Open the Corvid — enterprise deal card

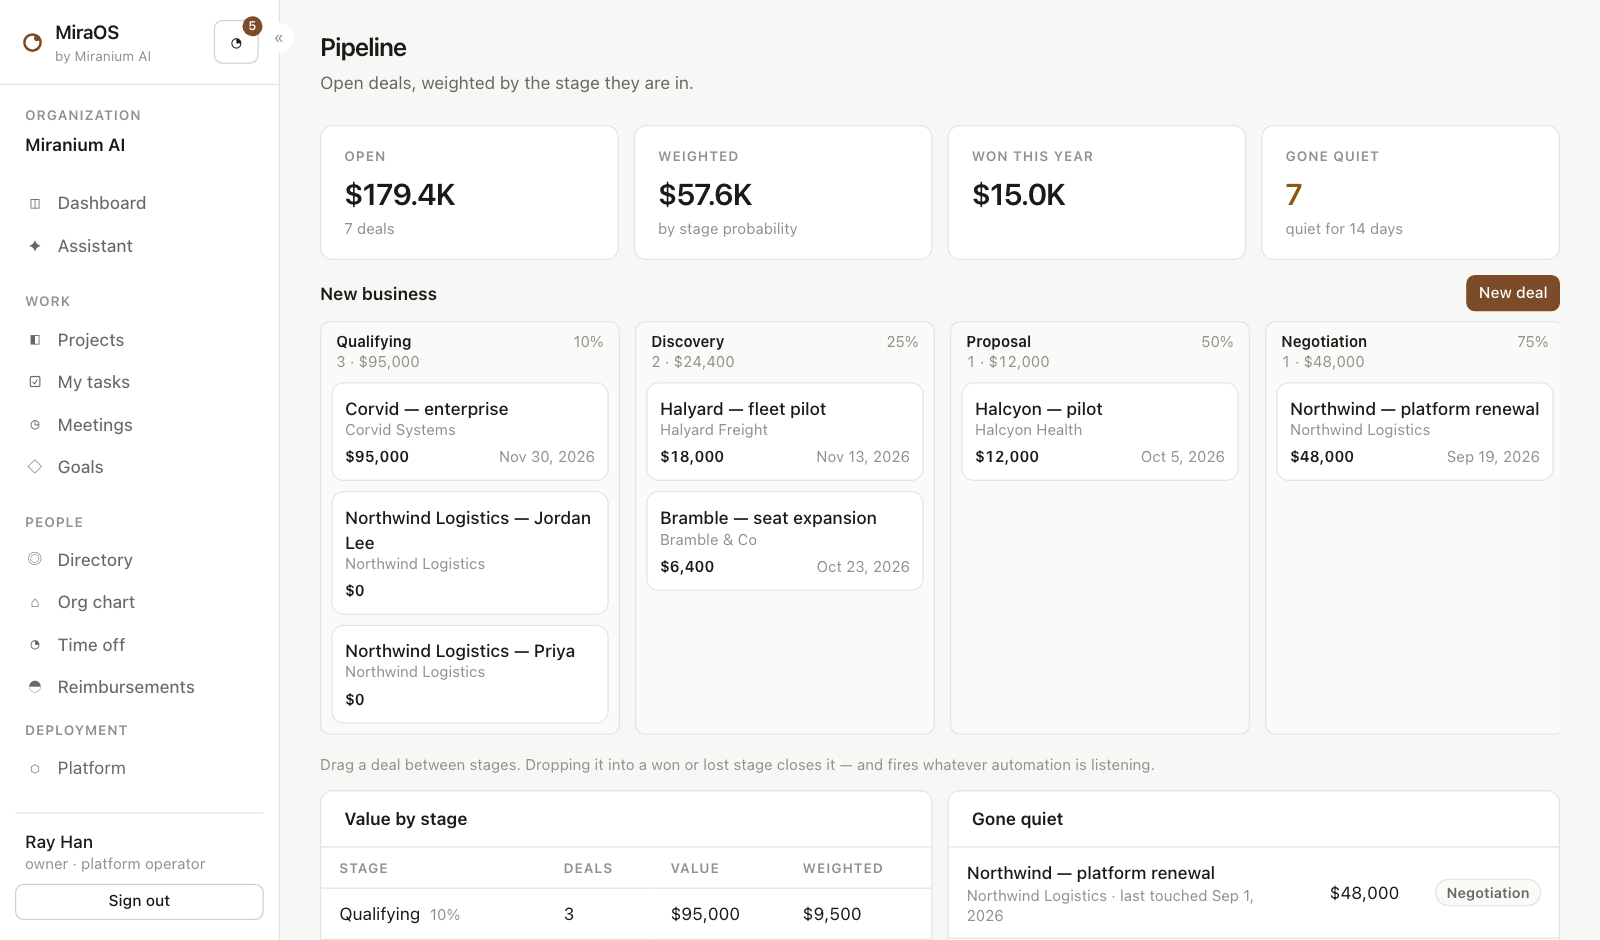(x=470, y=432)
